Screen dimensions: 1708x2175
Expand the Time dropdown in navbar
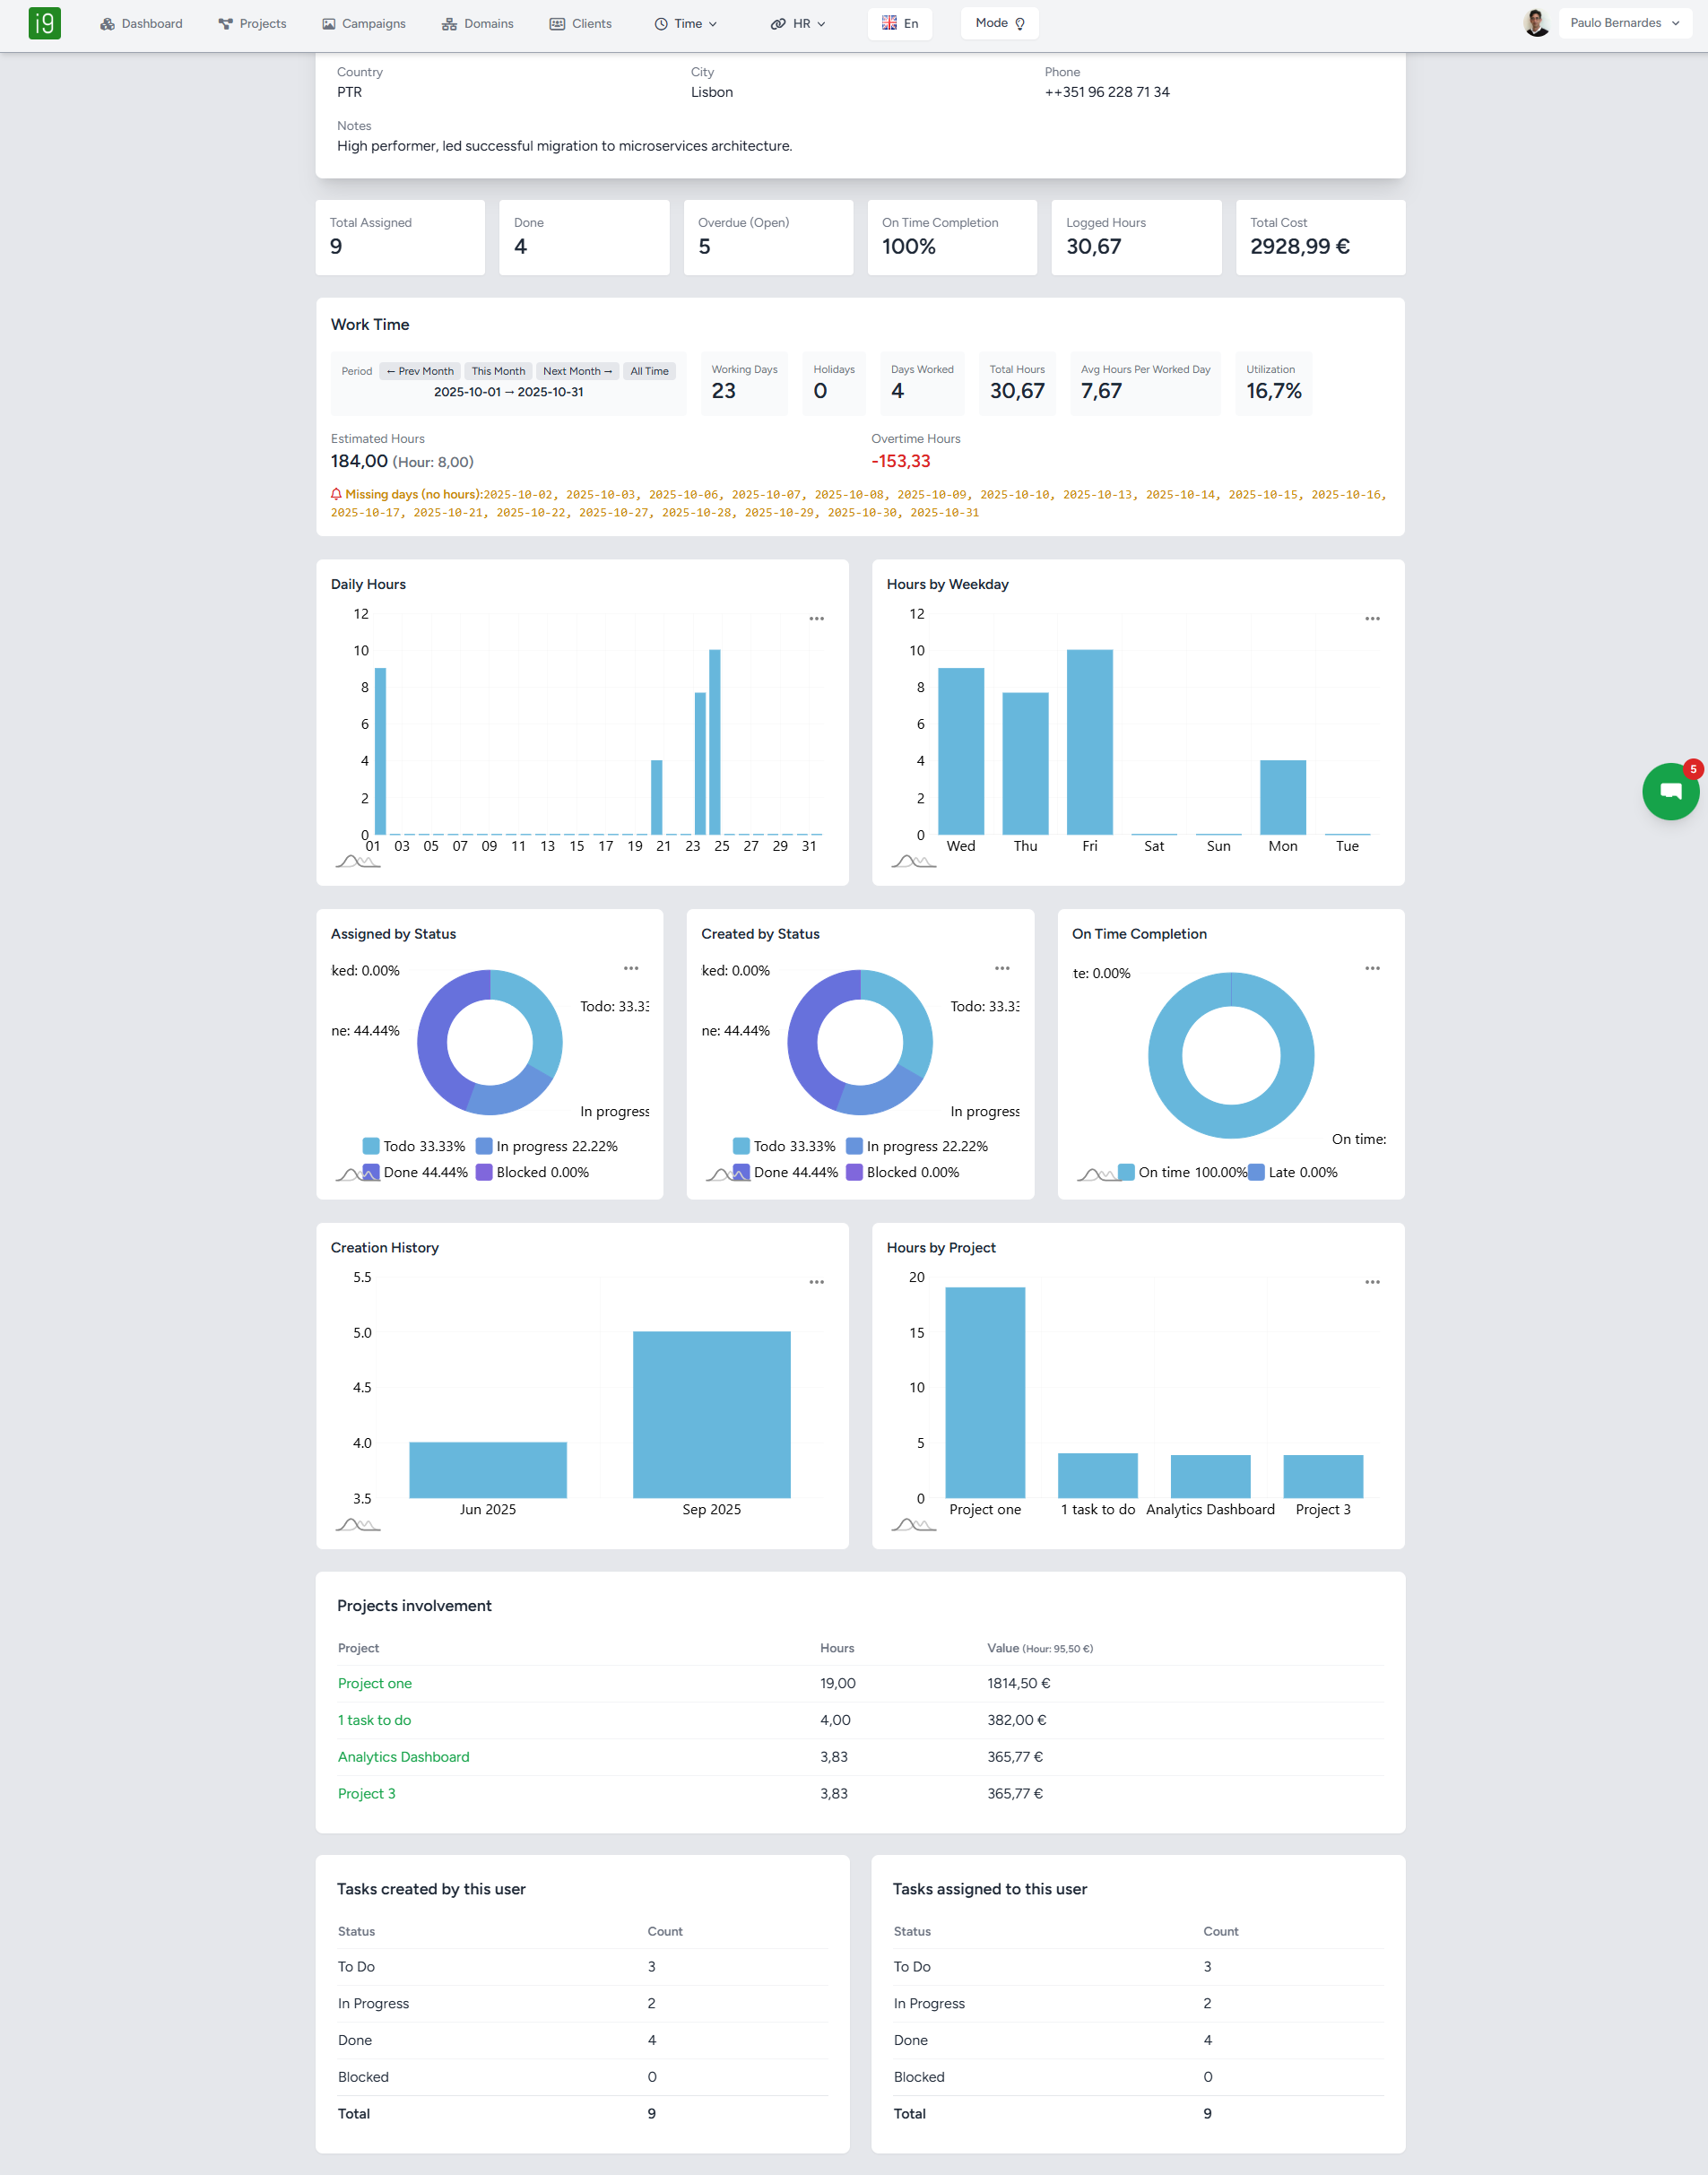686,24
